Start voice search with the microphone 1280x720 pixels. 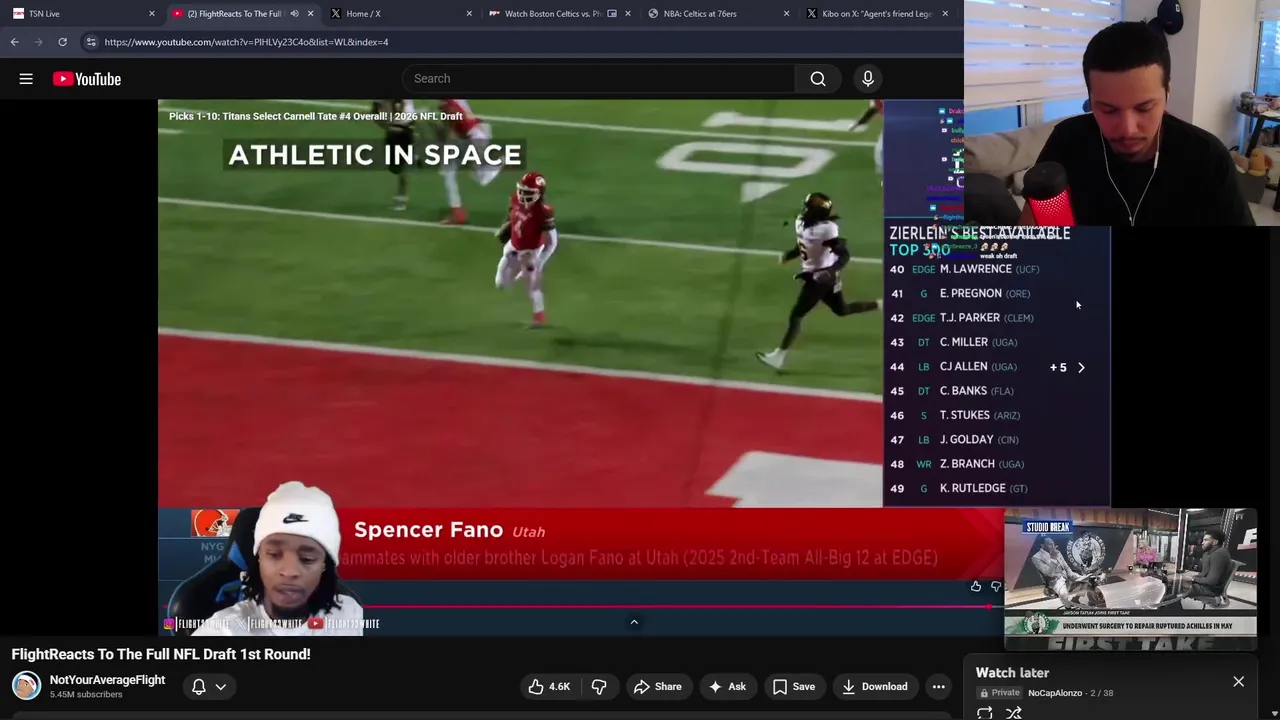(x=868, y=79)
